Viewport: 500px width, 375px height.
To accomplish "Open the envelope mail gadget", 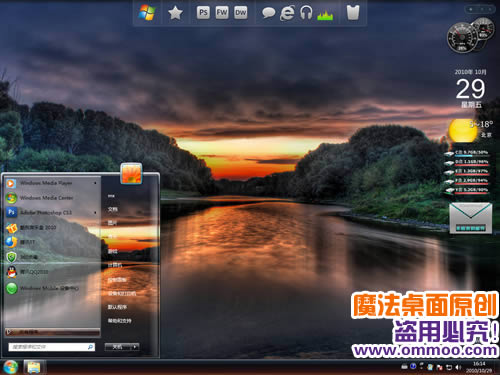I will (470, 218).
